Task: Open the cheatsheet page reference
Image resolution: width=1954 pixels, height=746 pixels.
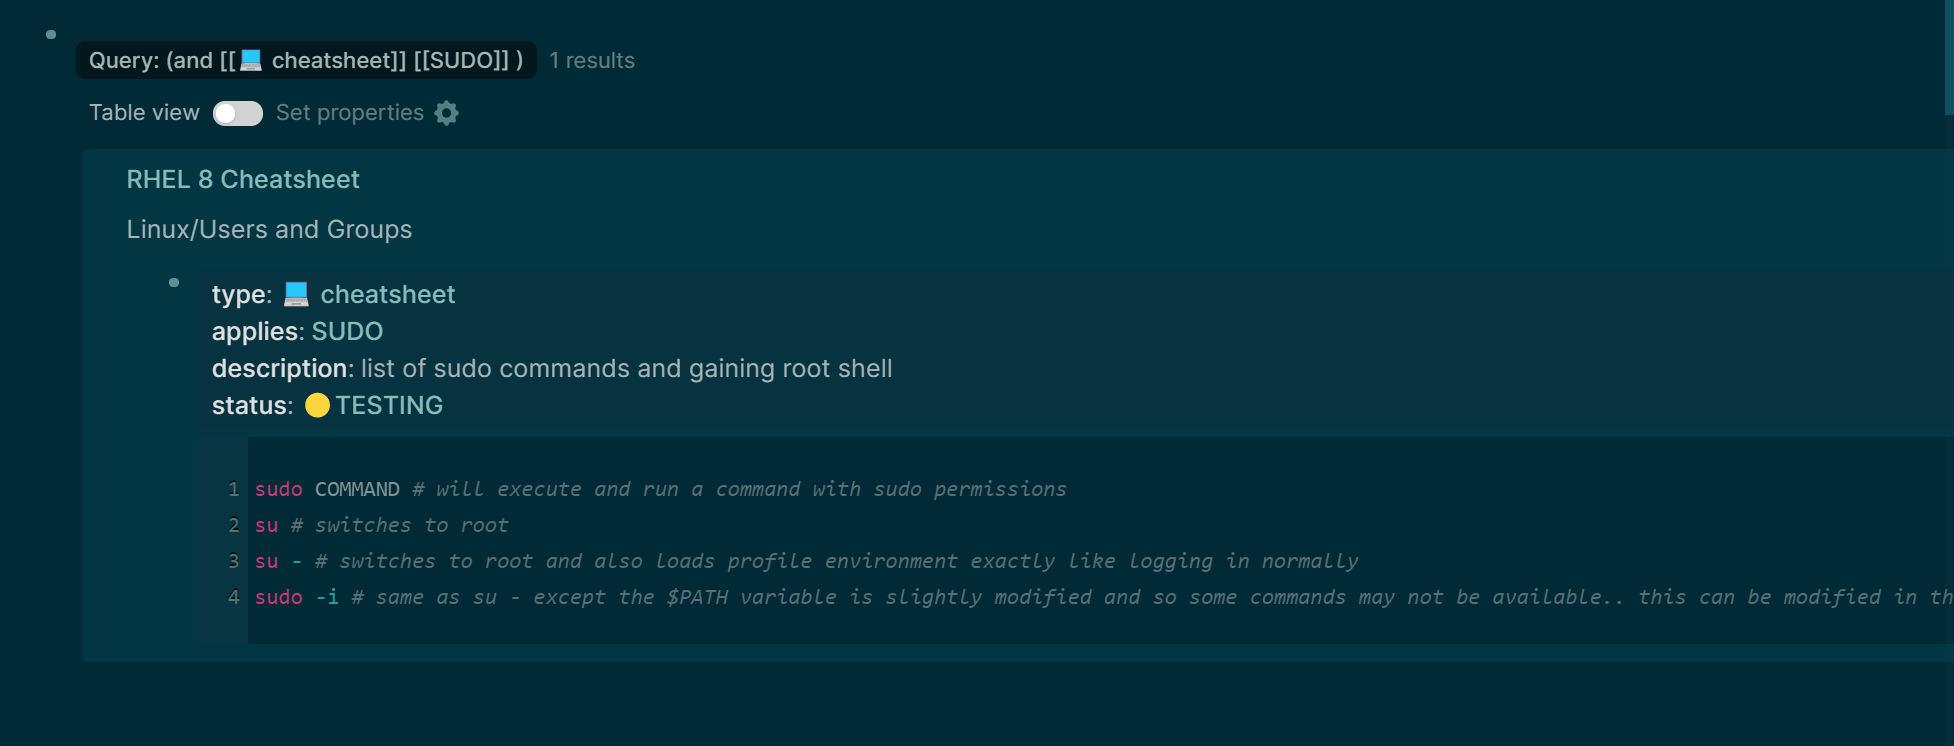Action: (x=388, y=293)
